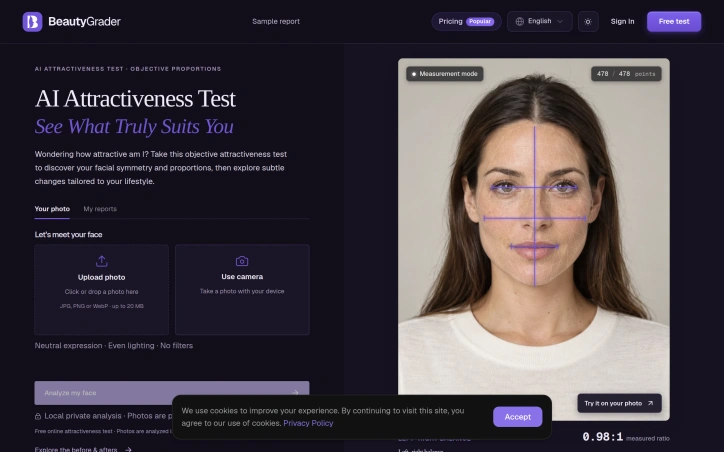Open the Pricing page
Image resolution: width=724 pixels, height=452 pixels.
point(466,22)
